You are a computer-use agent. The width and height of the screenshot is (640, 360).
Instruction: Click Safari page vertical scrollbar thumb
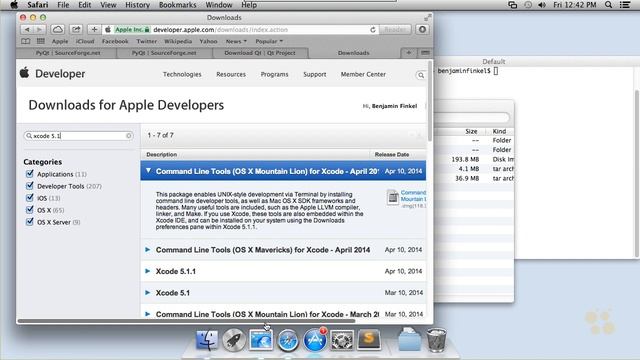[x=429, y=101]
